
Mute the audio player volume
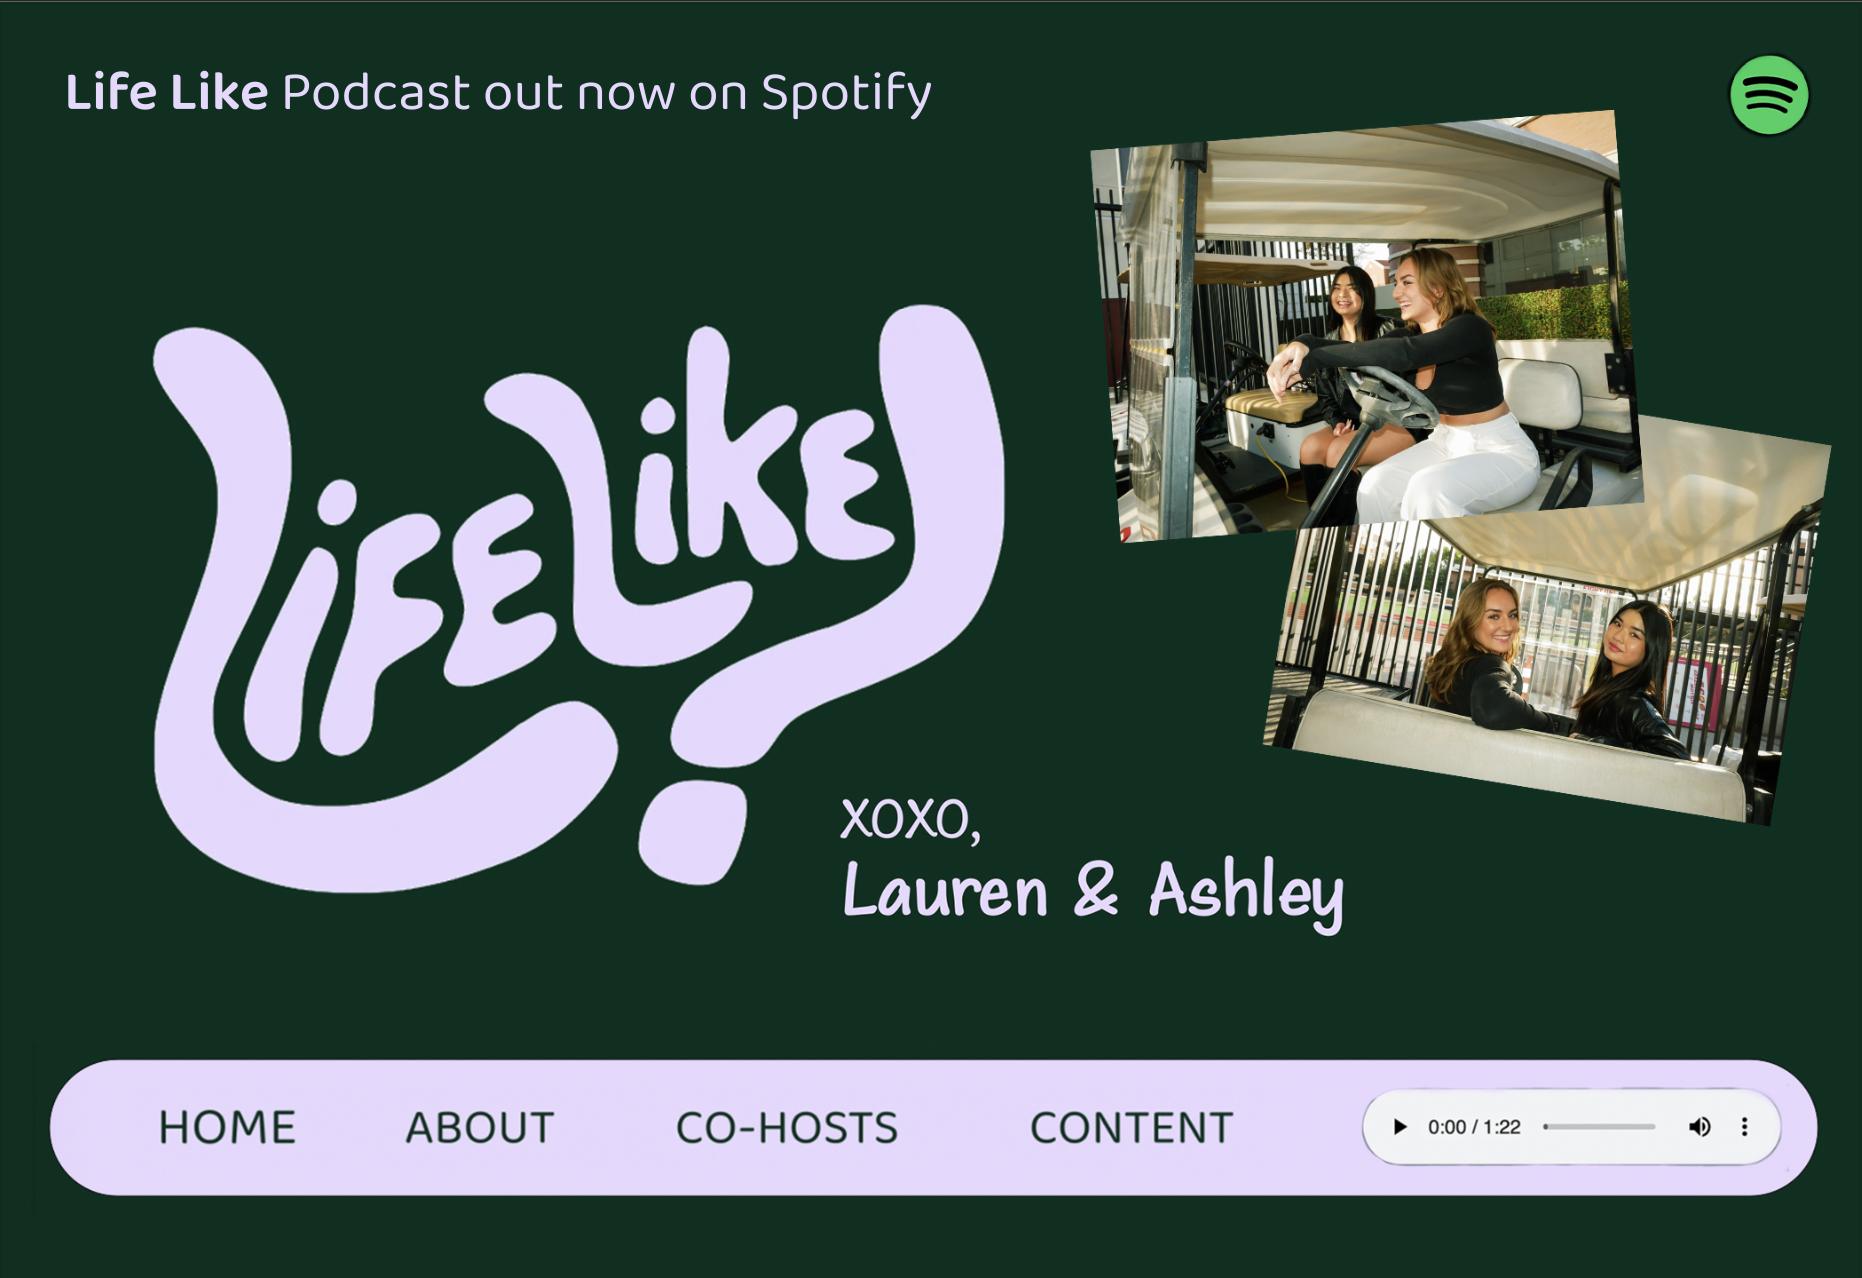[1699, 1127]
